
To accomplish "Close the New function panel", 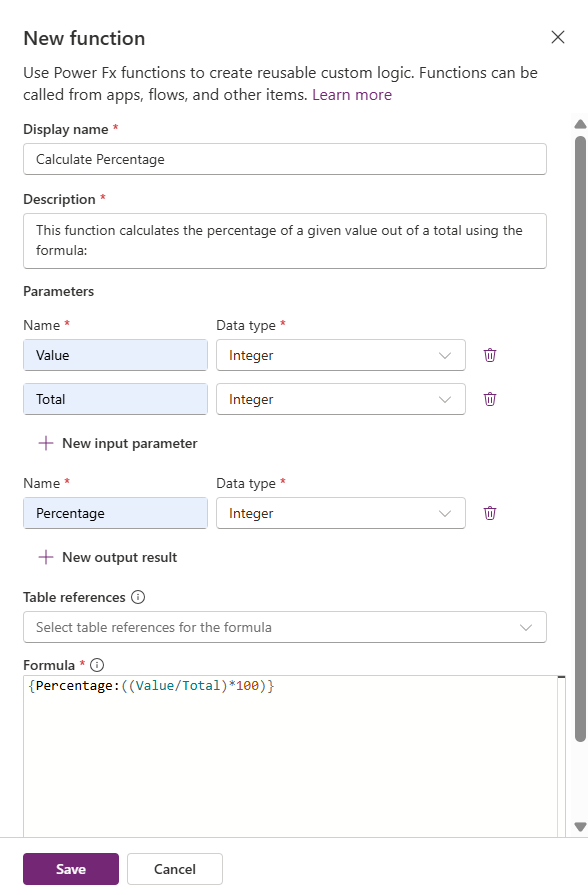I will 558,37.
